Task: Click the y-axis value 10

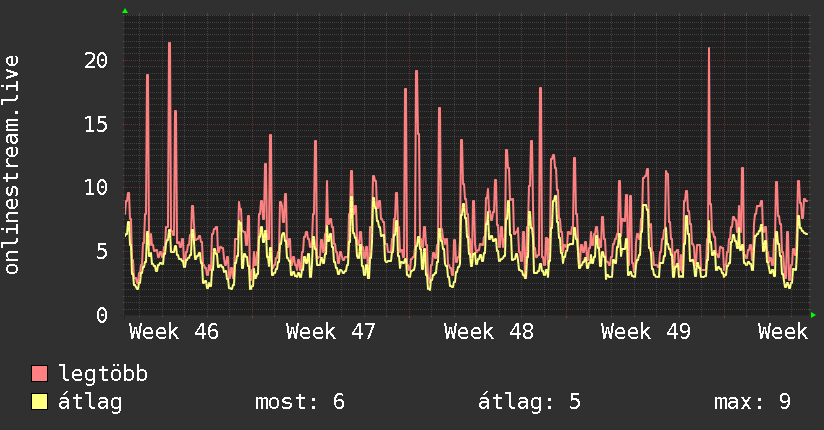Action: (x=96, y=188)
